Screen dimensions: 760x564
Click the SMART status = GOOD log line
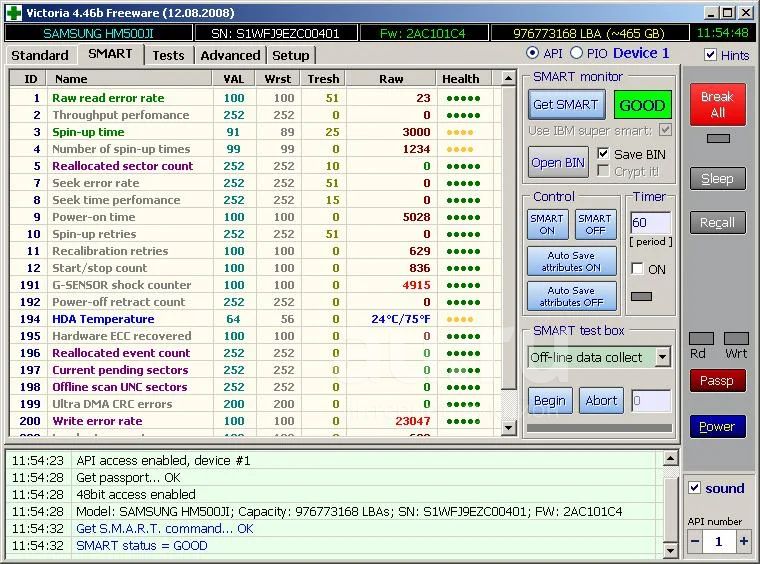[x=142, y=546]
